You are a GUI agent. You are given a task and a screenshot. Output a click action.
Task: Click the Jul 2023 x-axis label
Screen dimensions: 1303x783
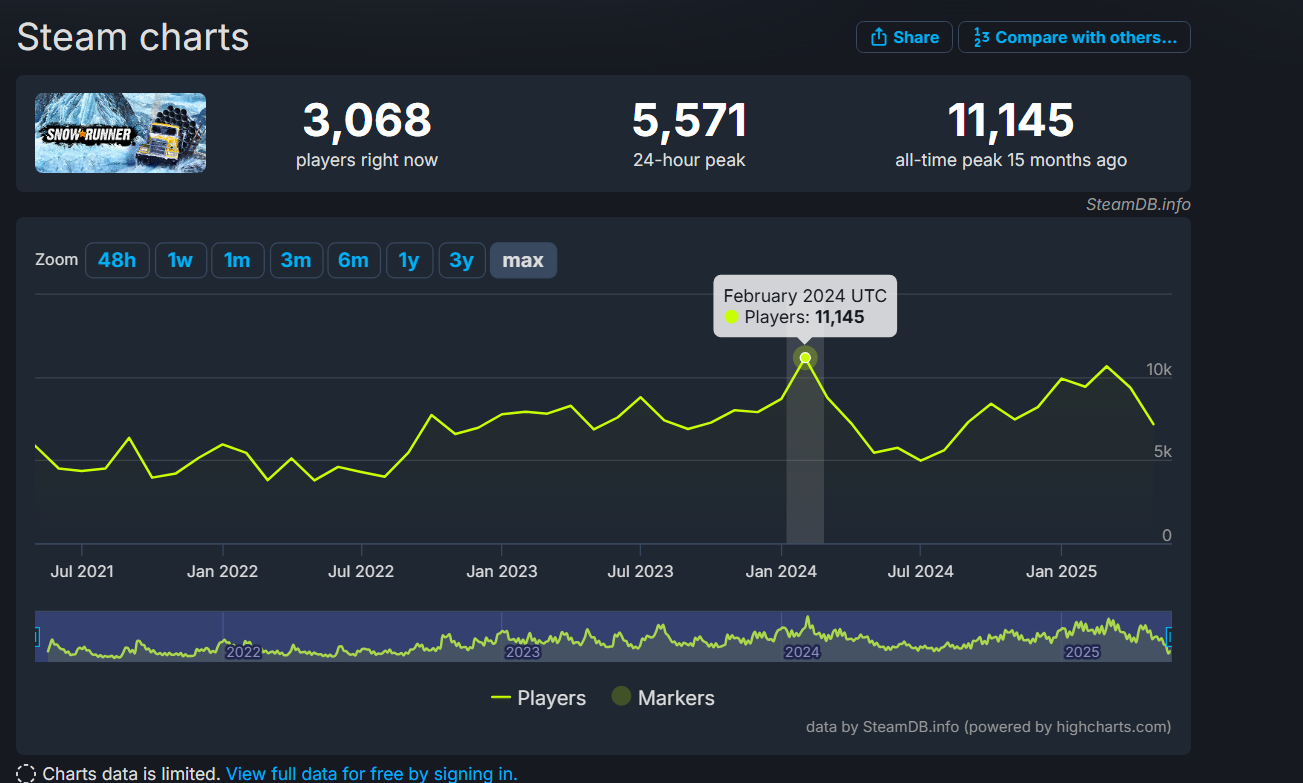point(641,571)
